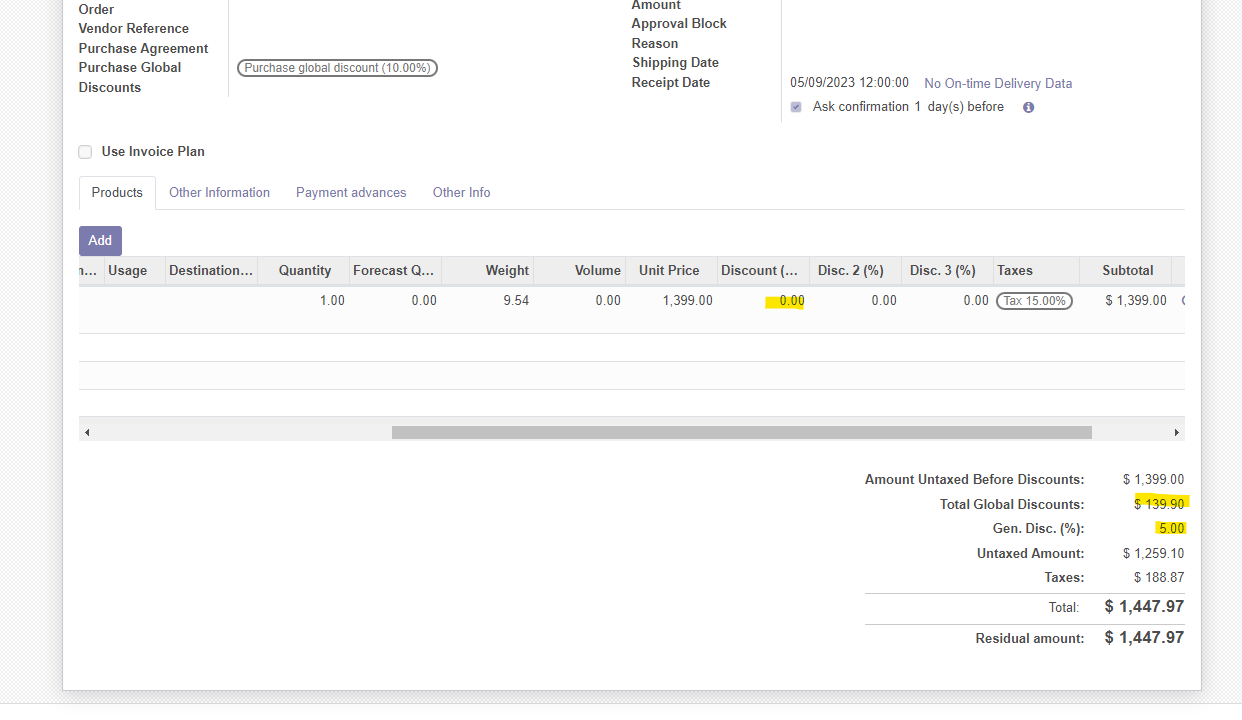Image resolution: width=1242 pixels, height=720 pixels.
Task: Click the receipt date 05/09/2023 12:00:00
Action: pyautogui.click(x=849, y=83)
